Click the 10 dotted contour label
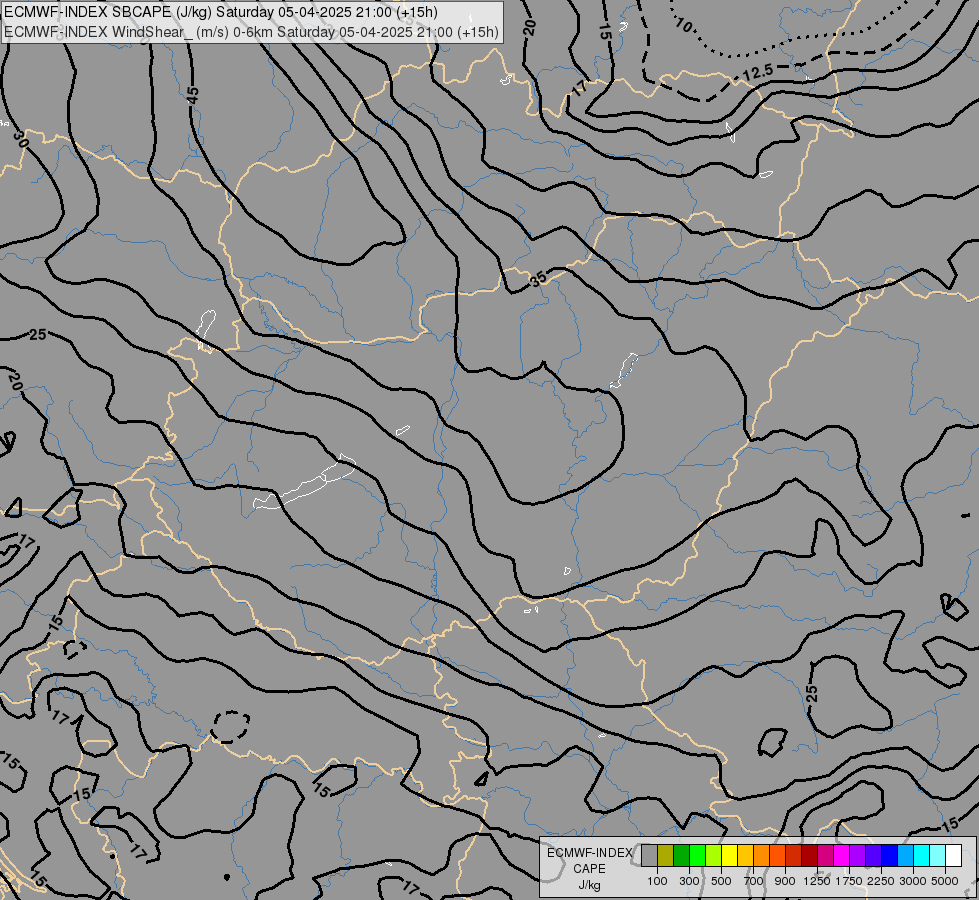Viewport: 979px width, 900px height. (x=684, y=25)
